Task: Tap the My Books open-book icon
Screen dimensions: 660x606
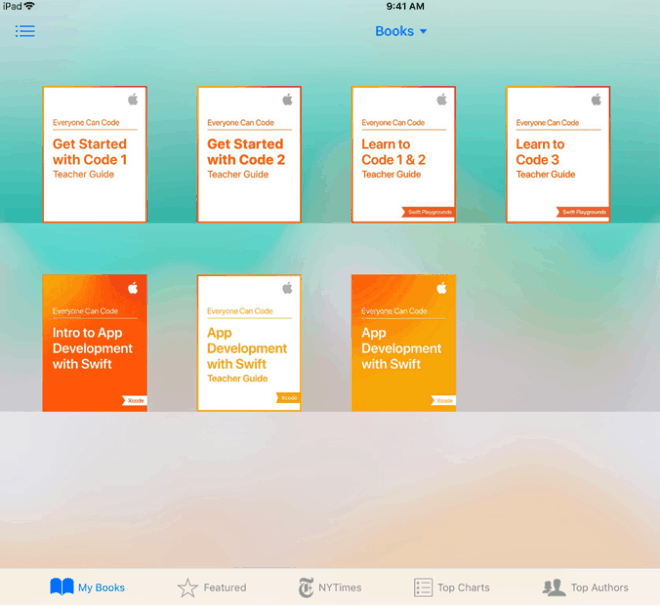Action: [x=62, y=587]
